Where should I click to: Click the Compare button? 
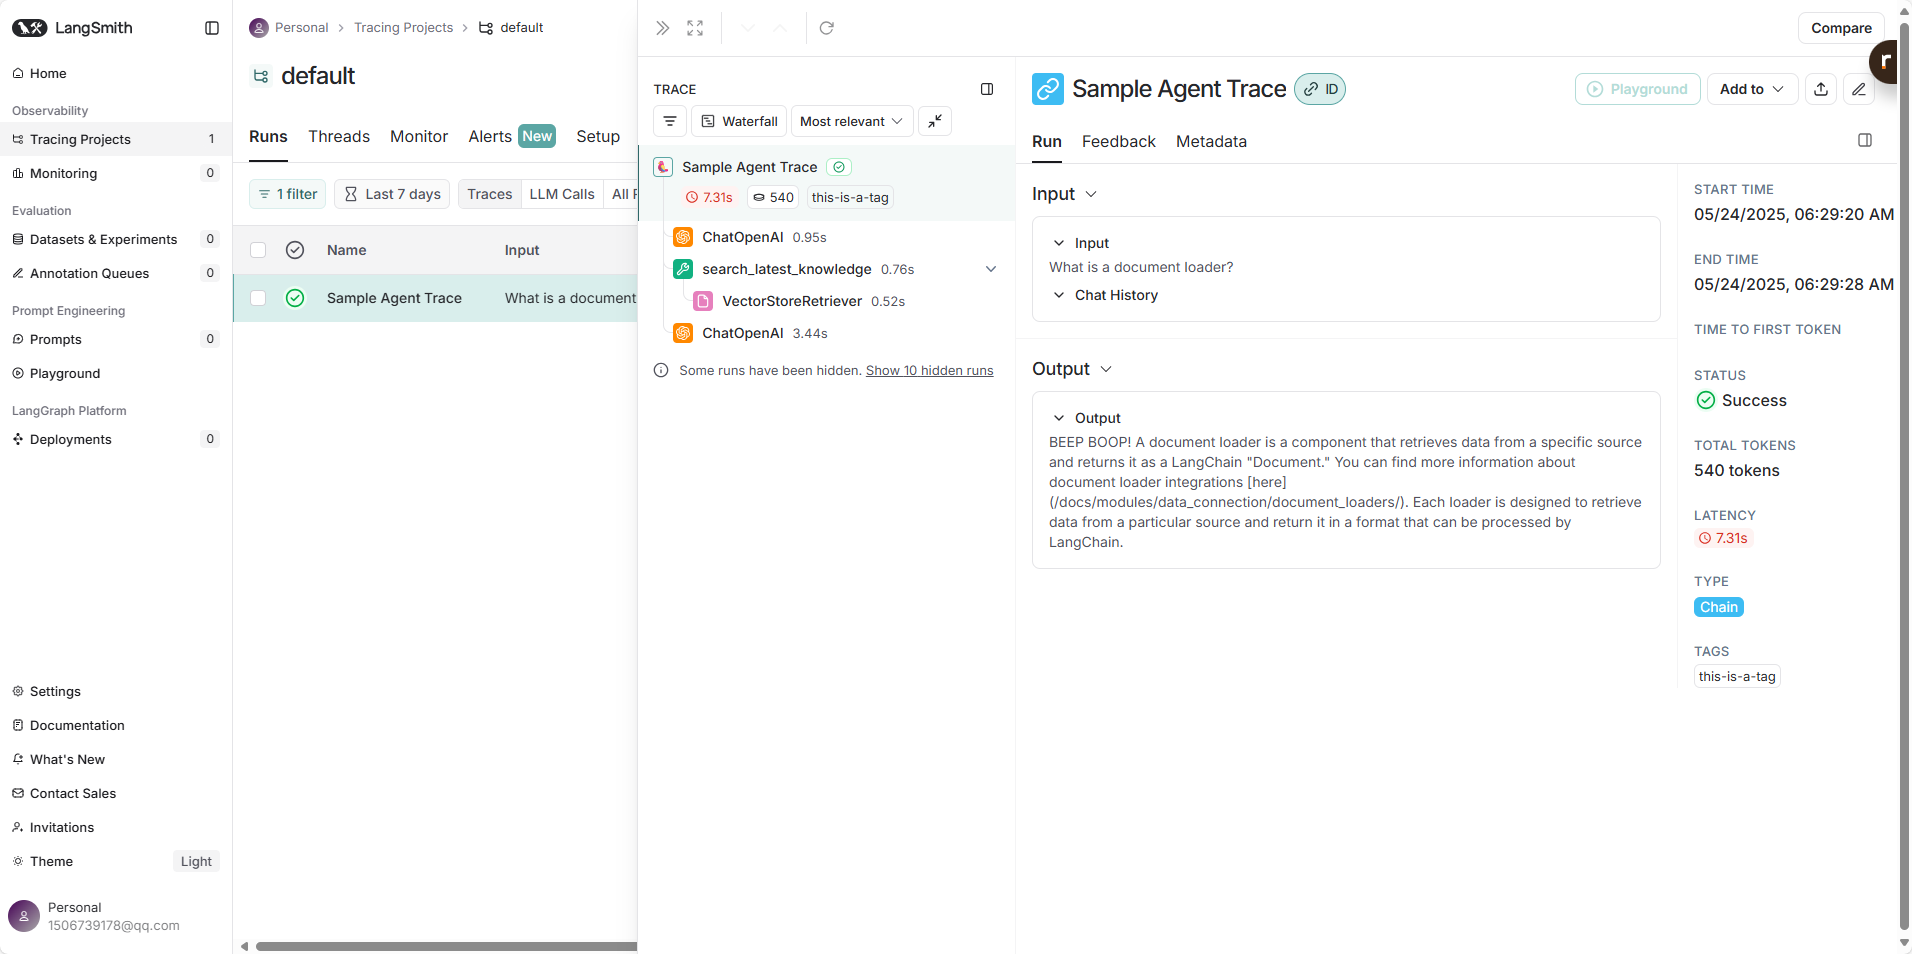(1841, 28)
